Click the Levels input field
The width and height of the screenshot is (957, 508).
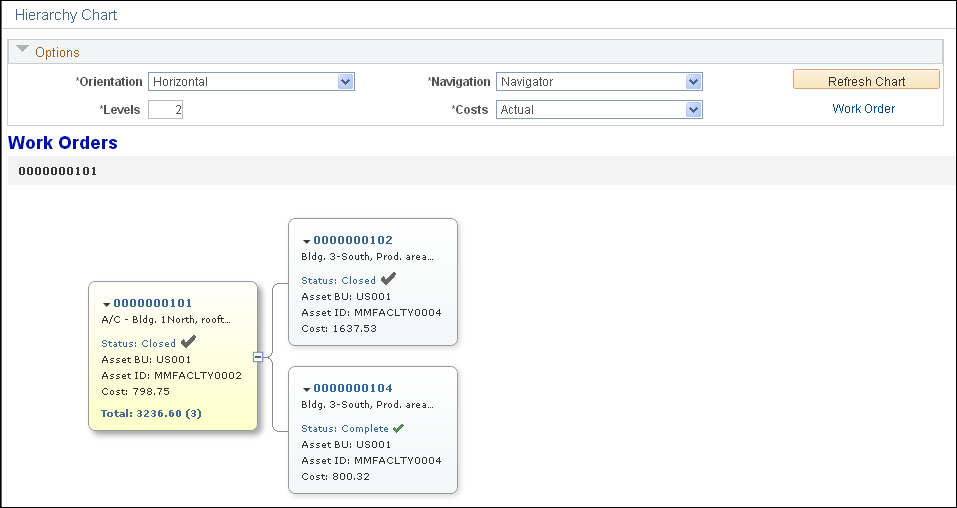tap(165, 110)
